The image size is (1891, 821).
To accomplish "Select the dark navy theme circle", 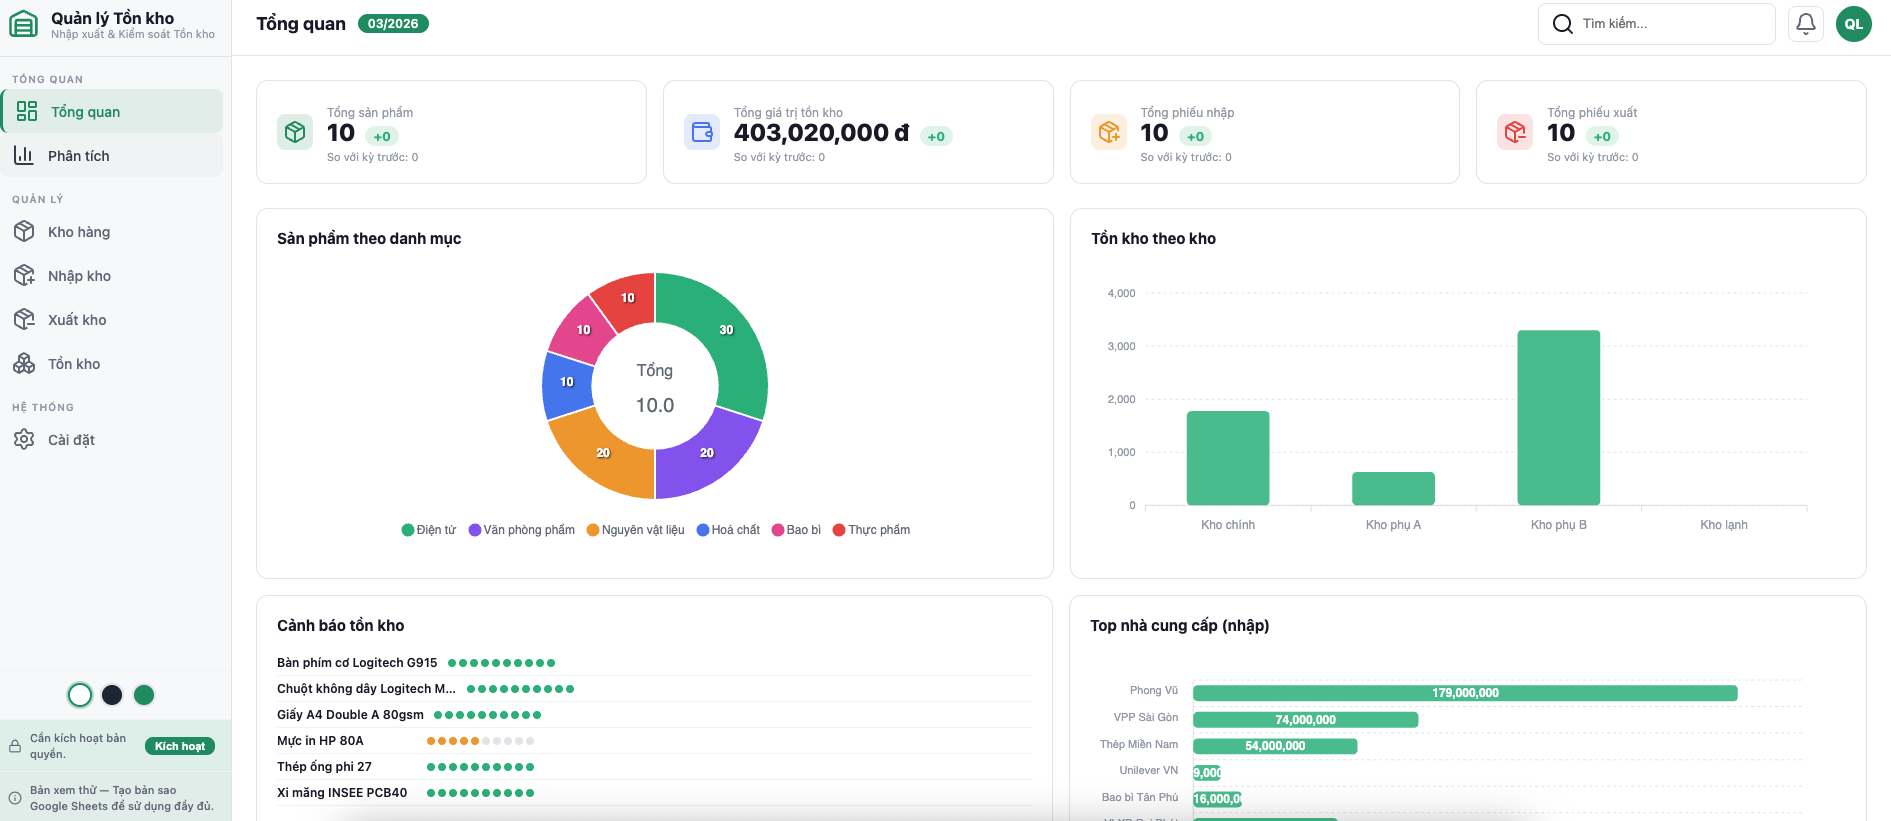I will (112, 695).
